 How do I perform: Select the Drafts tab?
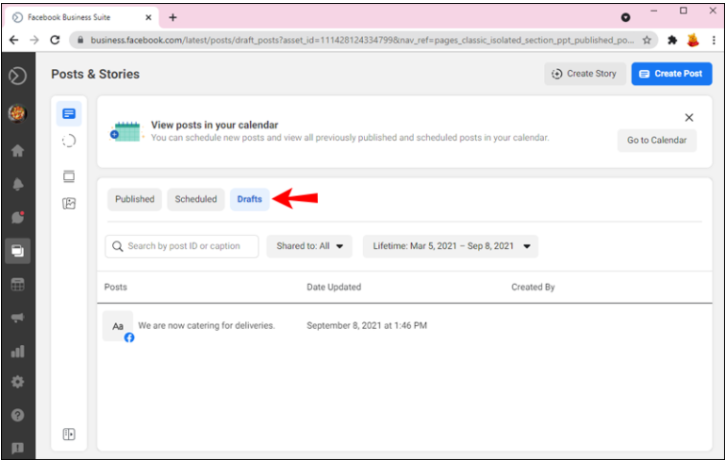click(250, 199)
